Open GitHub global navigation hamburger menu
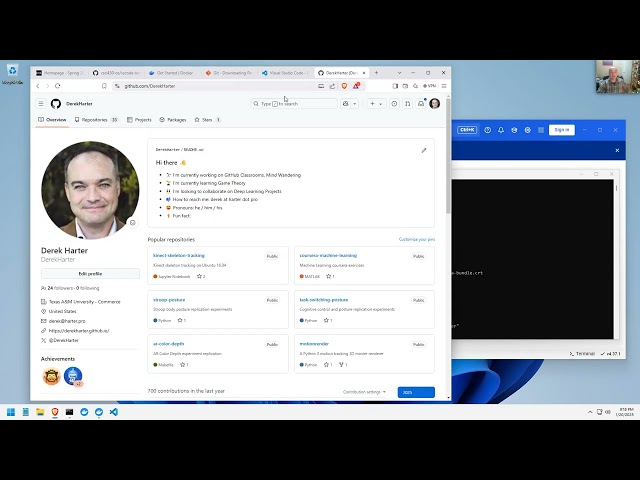 41,104
